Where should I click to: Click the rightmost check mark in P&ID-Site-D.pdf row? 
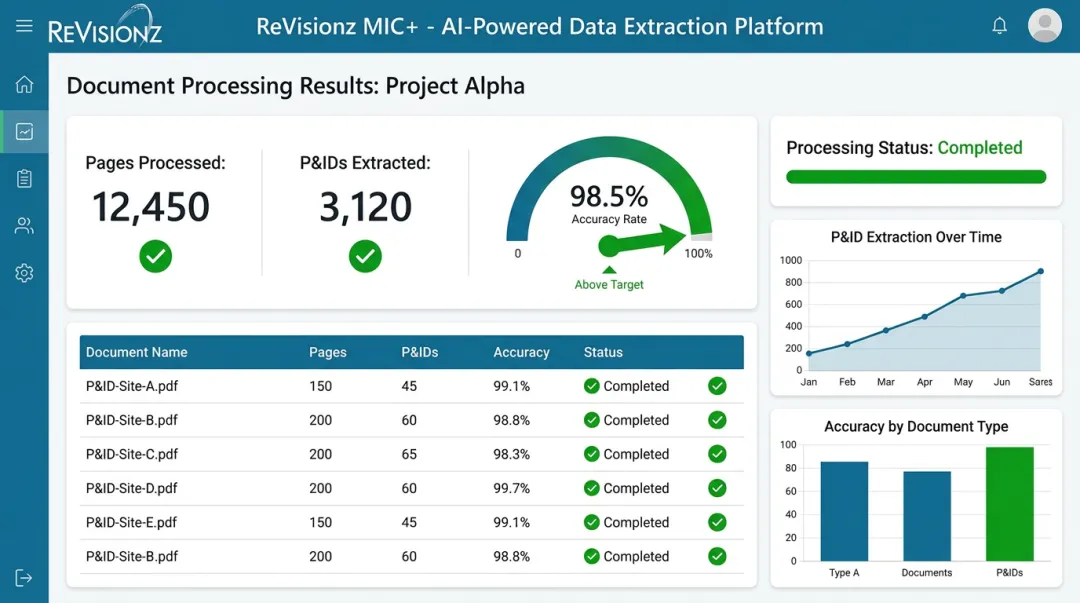[x=717, y=488]
